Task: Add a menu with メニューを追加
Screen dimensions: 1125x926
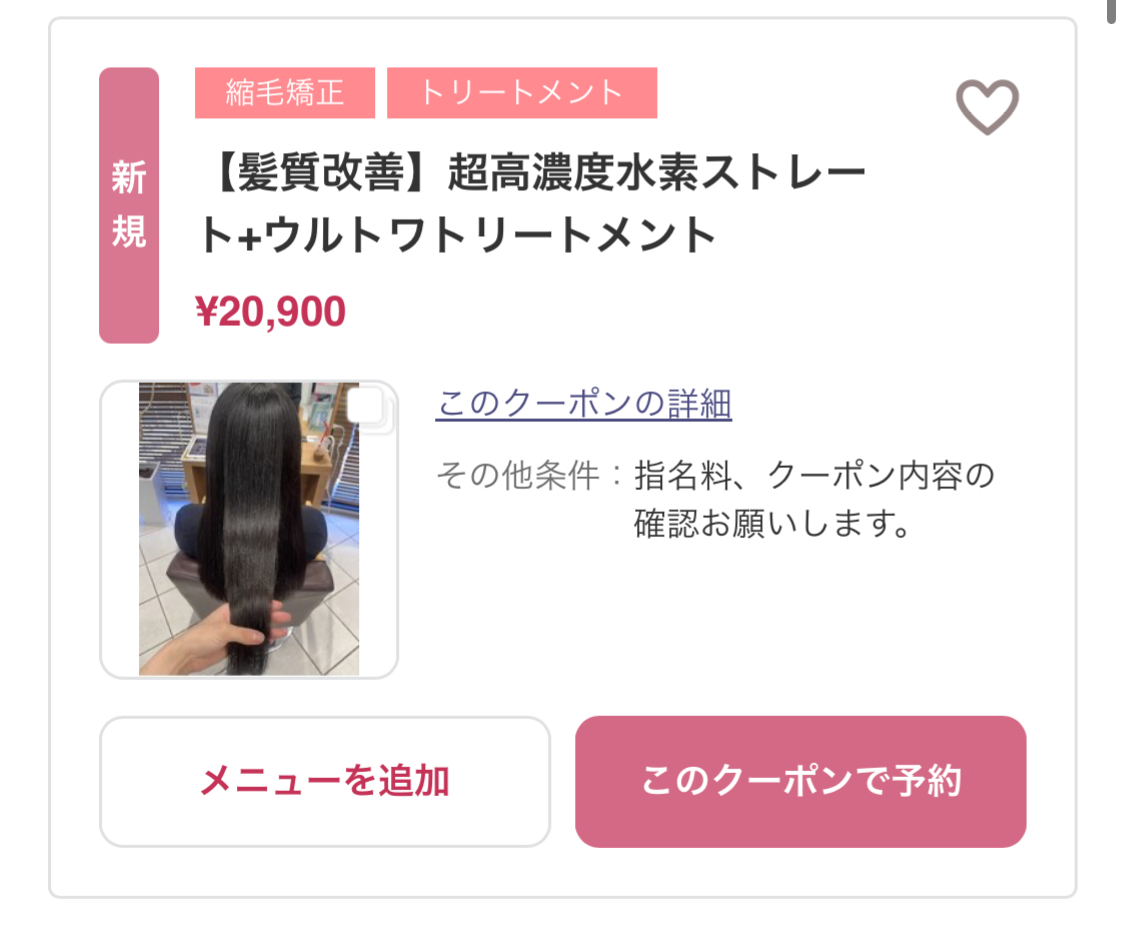Action: pos(325,781)
